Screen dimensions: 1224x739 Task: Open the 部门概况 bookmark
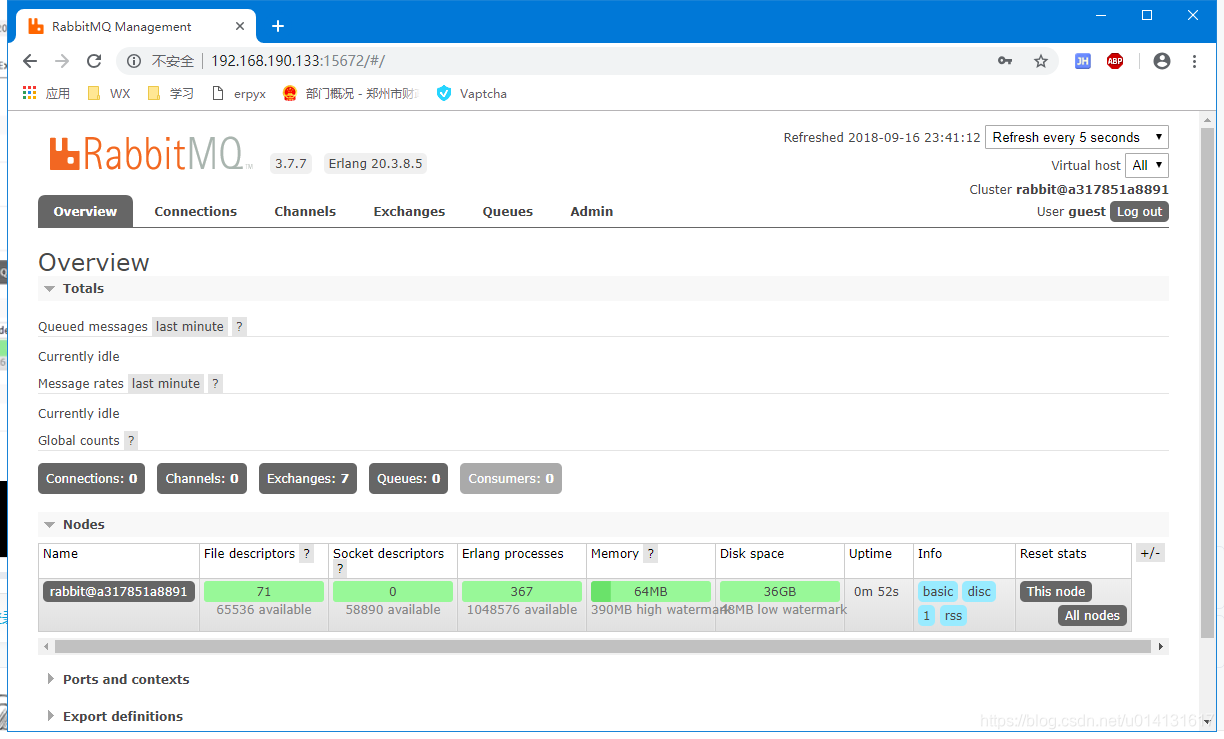pyautogui.click(x=350, y=93)
